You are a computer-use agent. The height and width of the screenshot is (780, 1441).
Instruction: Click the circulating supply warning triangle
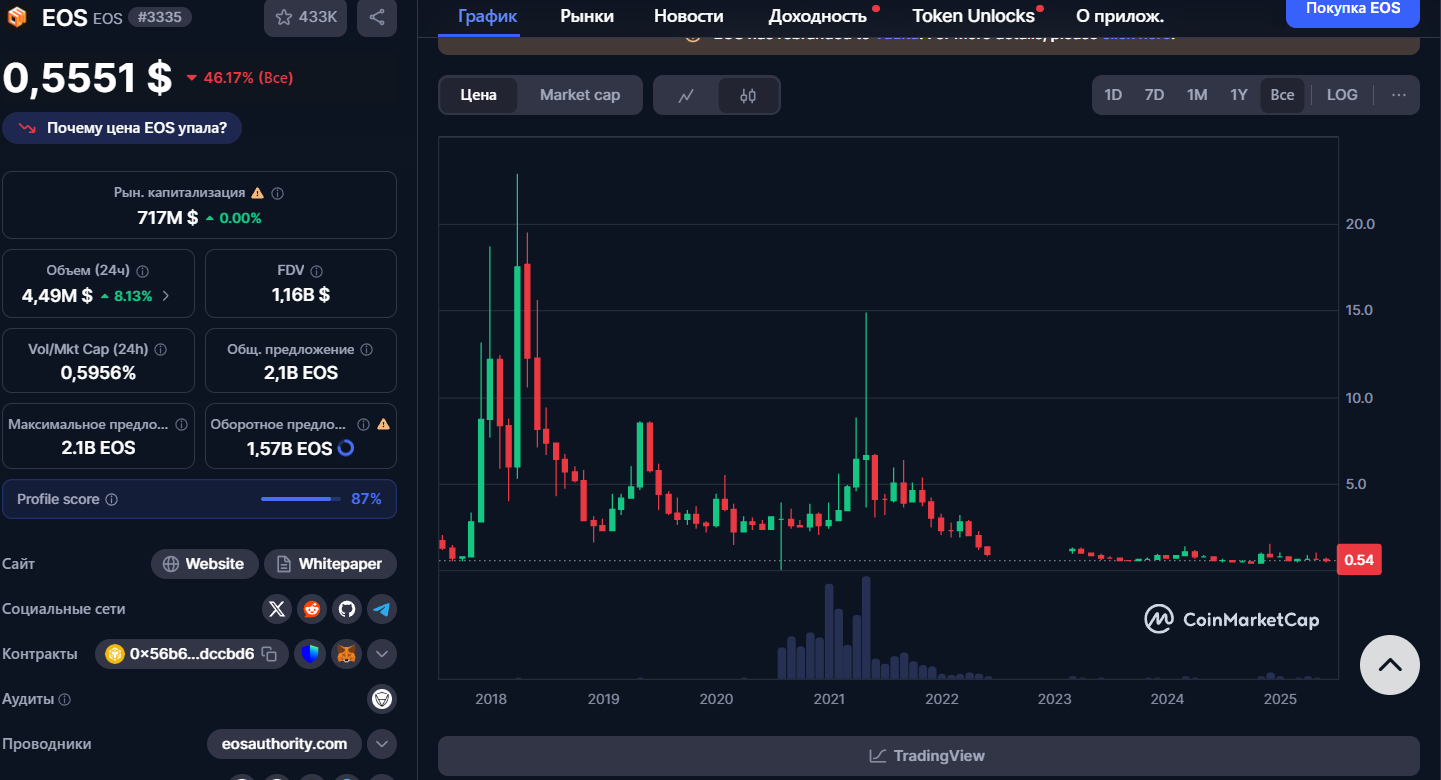tap(384, 424)
